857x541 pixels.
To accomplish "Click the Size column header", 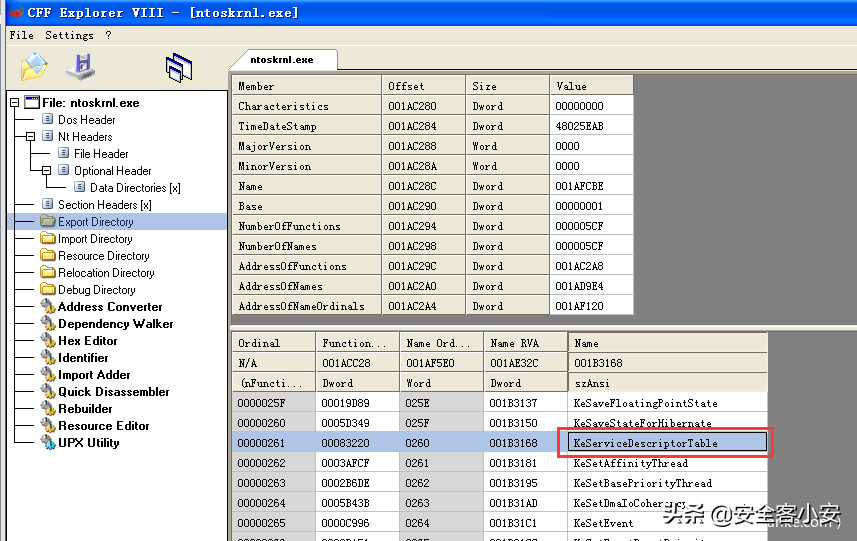I will point(507,86).
